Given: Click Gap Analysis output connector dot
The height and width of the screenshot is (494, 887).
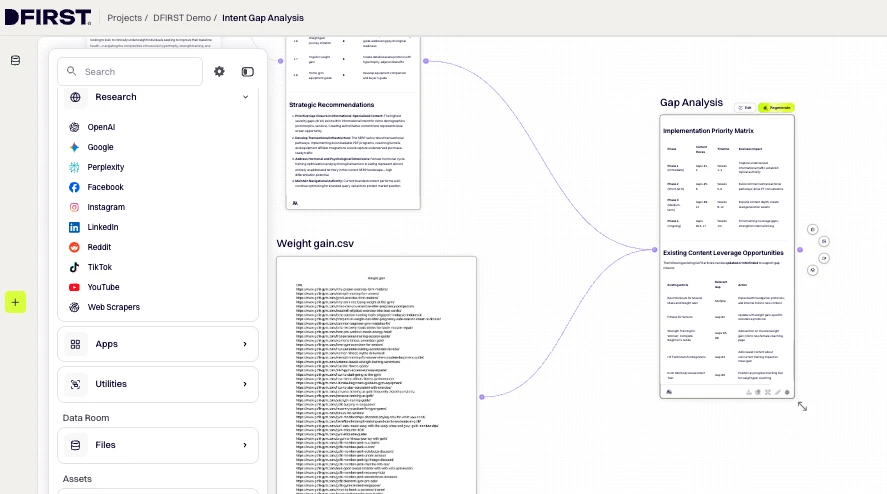Looking at the screenshot, I should [800, 250].
